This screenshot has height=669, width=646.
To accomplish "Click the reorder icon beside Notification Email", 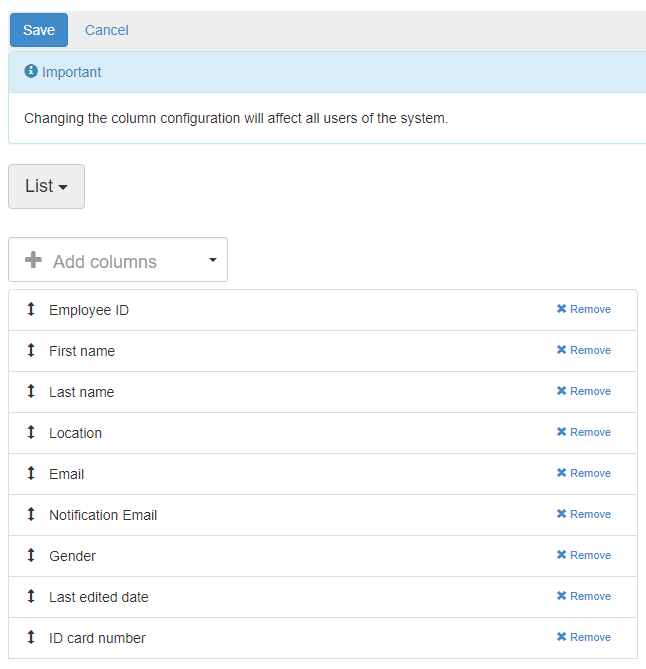I will click(31, 515).
